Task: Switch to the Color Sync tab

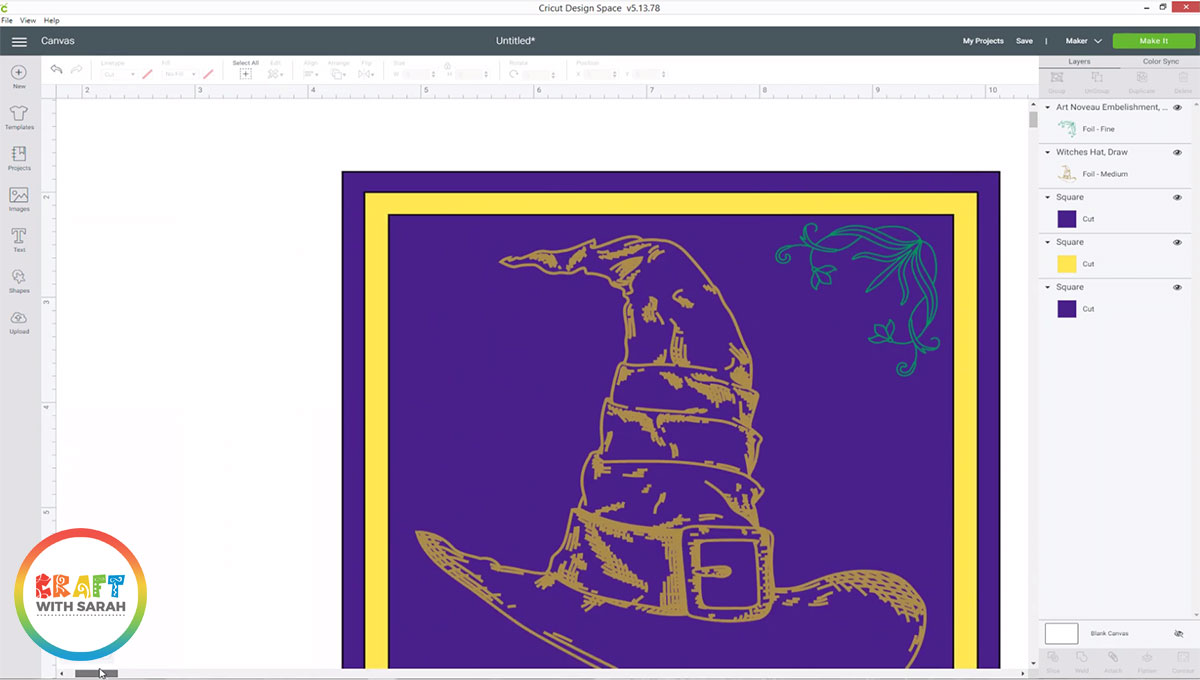Action: point(1160,61)
